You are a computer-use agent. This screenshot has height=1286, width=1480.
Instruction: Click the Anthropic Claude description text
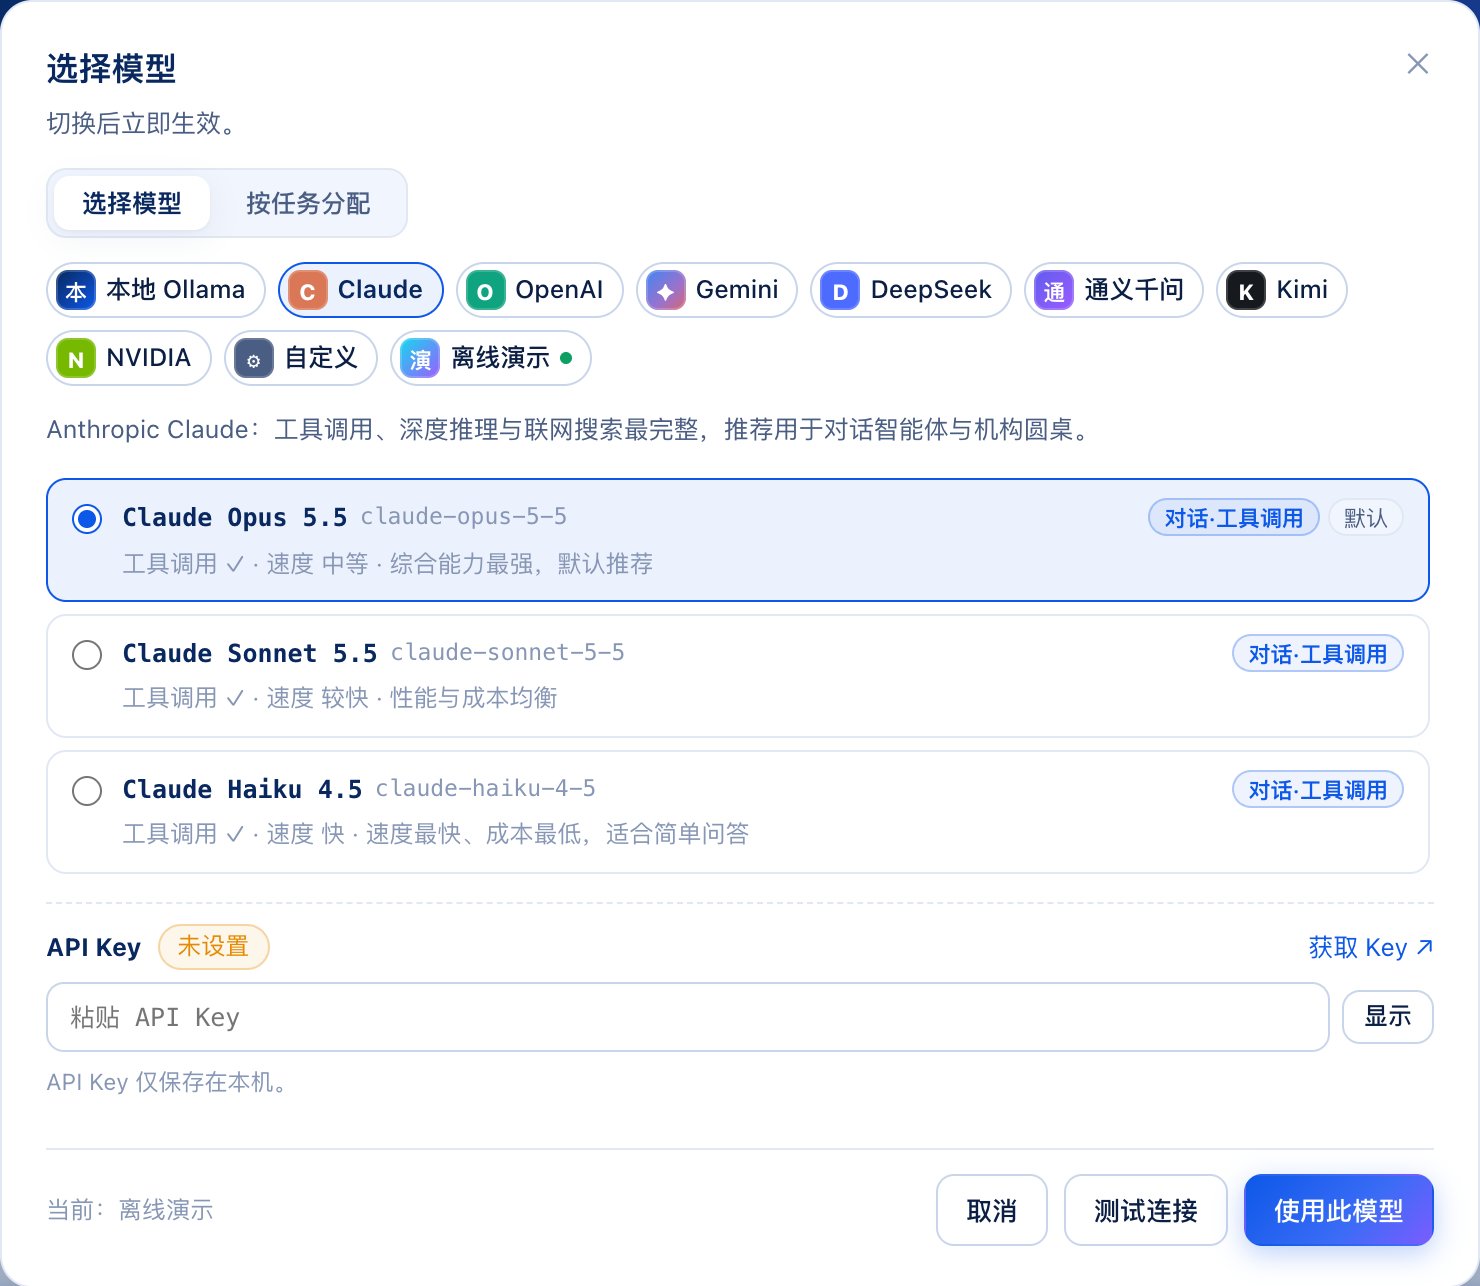click(x=571, y=430)
